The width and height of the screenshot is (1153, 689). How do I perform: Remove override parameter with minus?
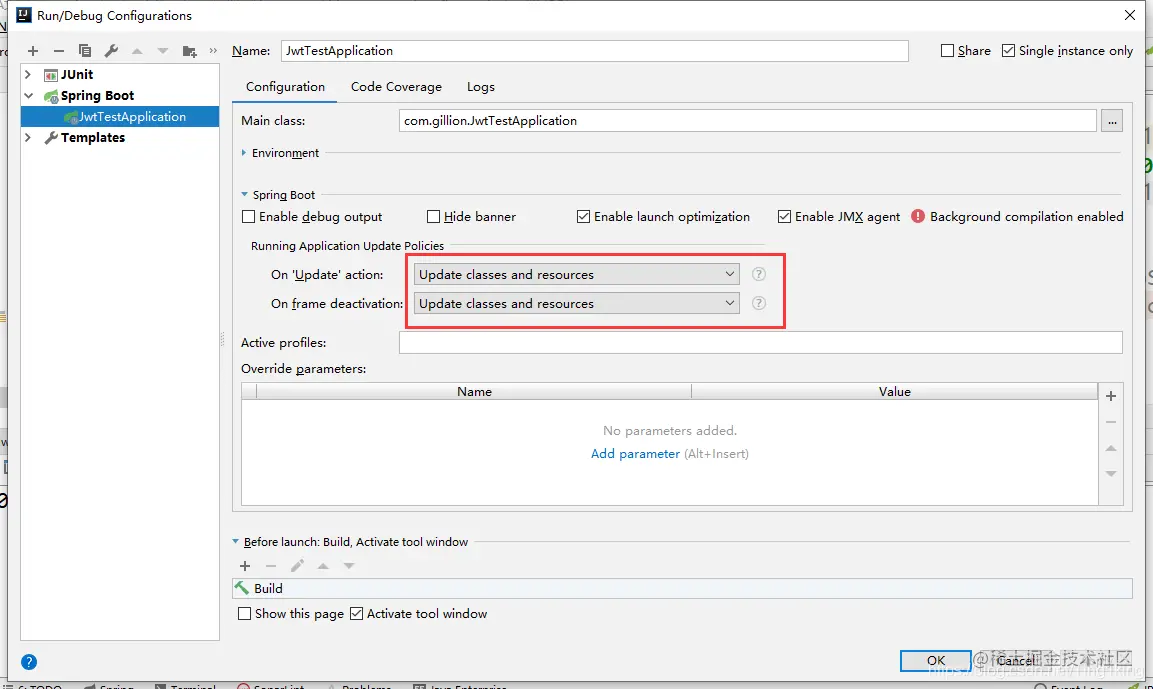1111,422
